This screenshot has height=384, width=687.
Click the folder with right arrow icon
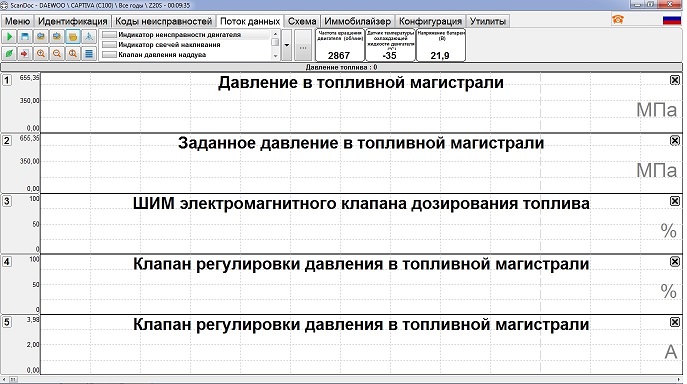pyautogui.click(x=57, y=37)
